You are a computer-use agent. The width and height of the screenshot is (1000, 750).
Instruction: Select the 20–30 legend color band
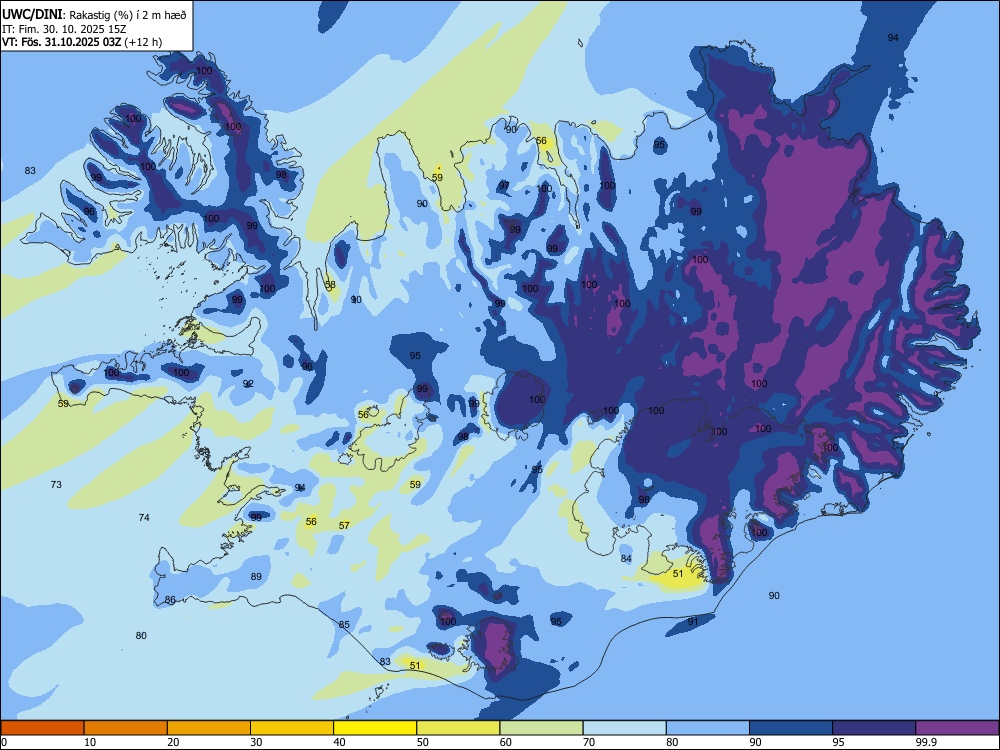tap(209, 728)
